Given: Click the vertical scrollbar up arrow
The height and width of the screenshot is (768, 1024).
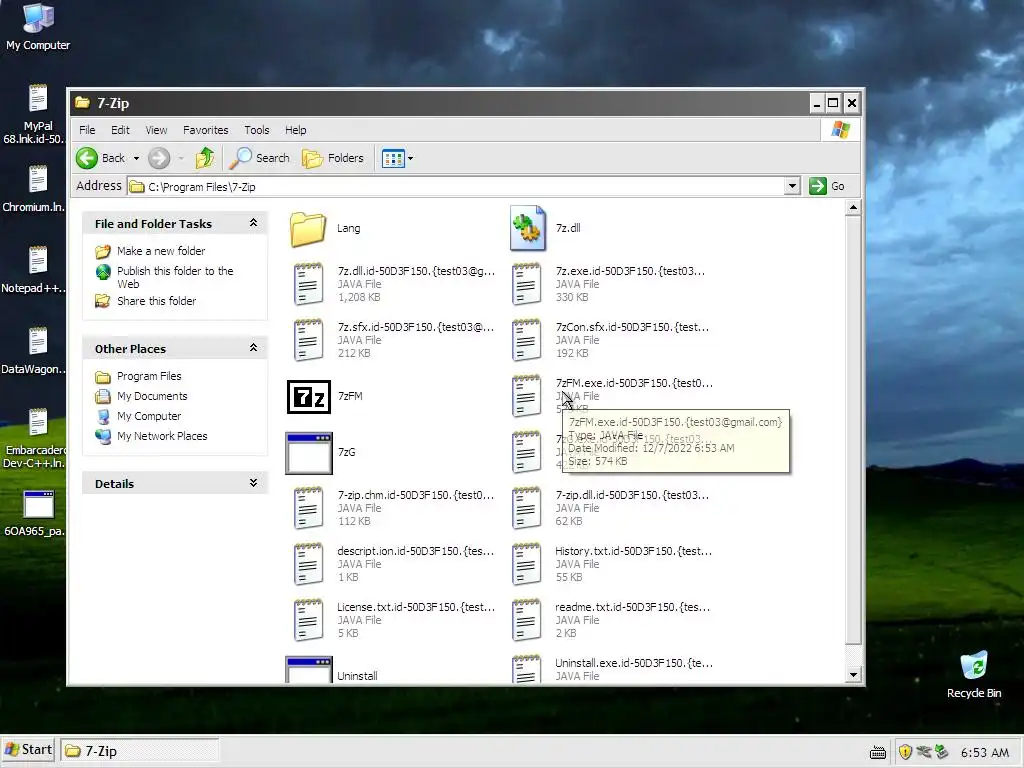Looking at the screenshot, I should coord(853,208).
